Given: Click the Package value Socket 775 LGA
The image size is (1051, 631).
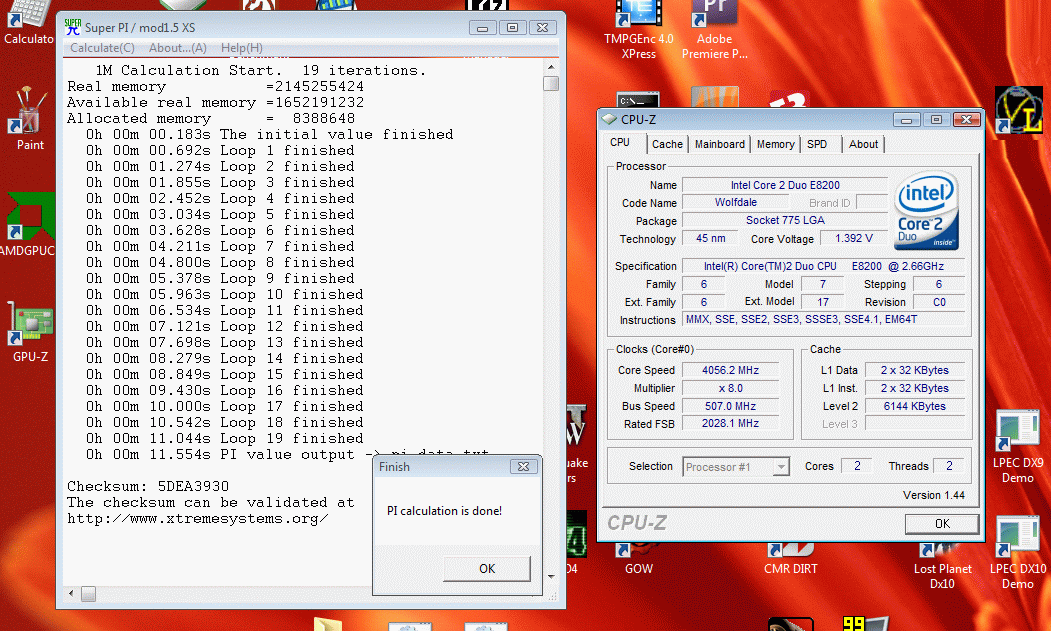Looking at the screenshot, I should (785, 220).
